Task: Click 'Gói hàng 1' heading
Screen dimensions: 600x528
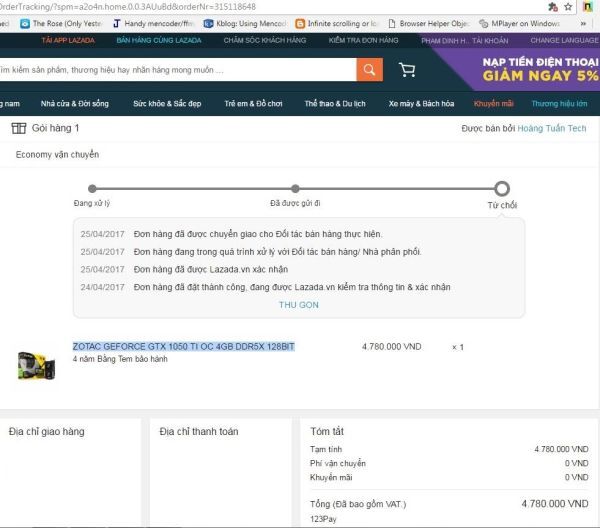Action: (x=55, y=128)
